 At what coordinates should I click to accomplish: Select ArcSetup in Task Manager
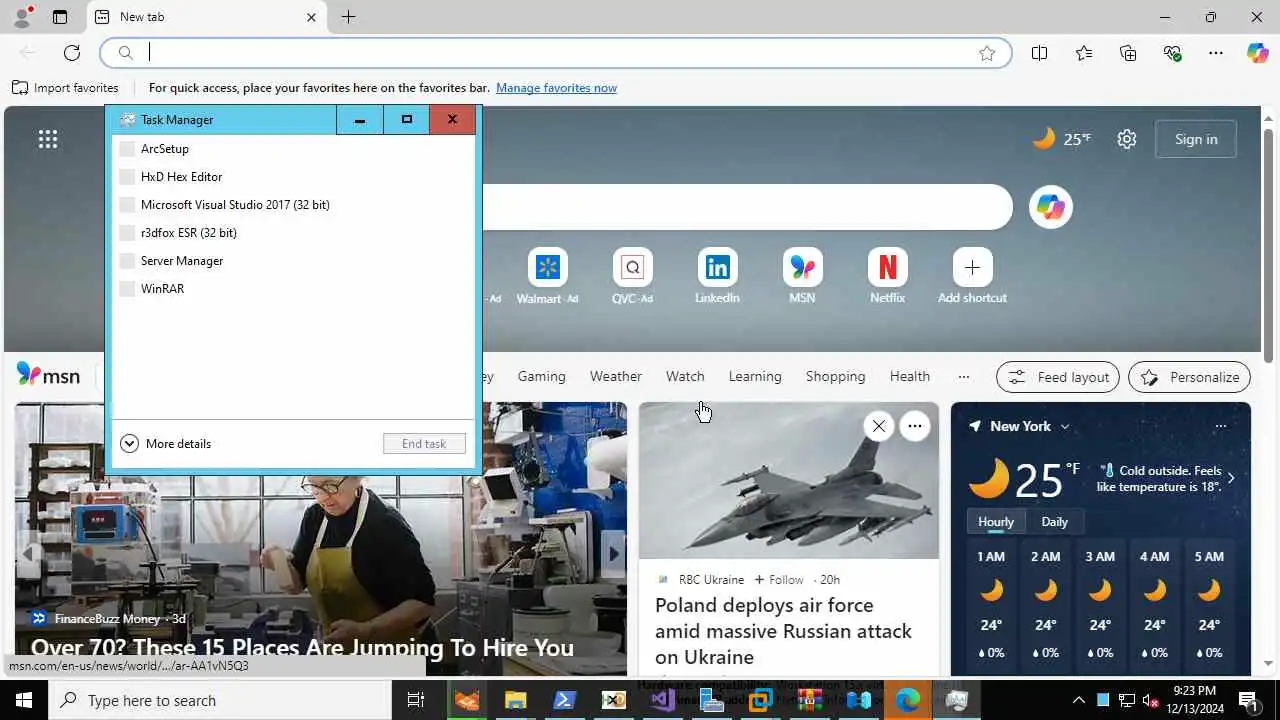click(293, 149)
